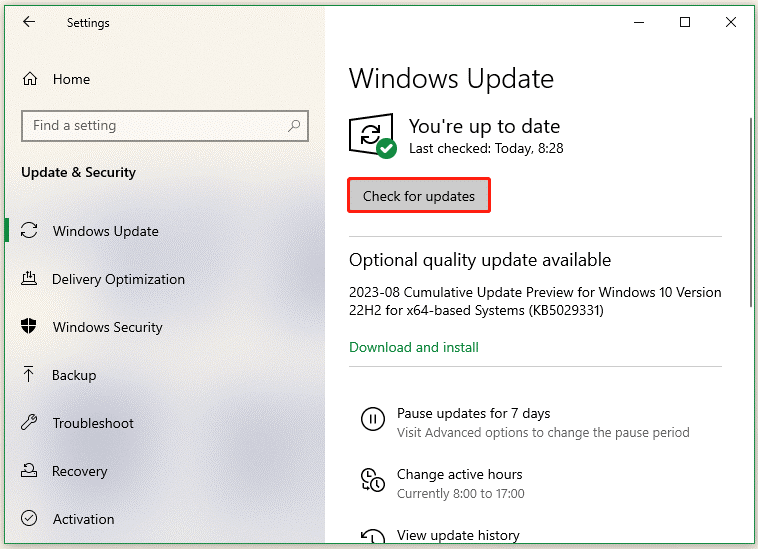Click the Troubleshoot wrench icon

29,422
